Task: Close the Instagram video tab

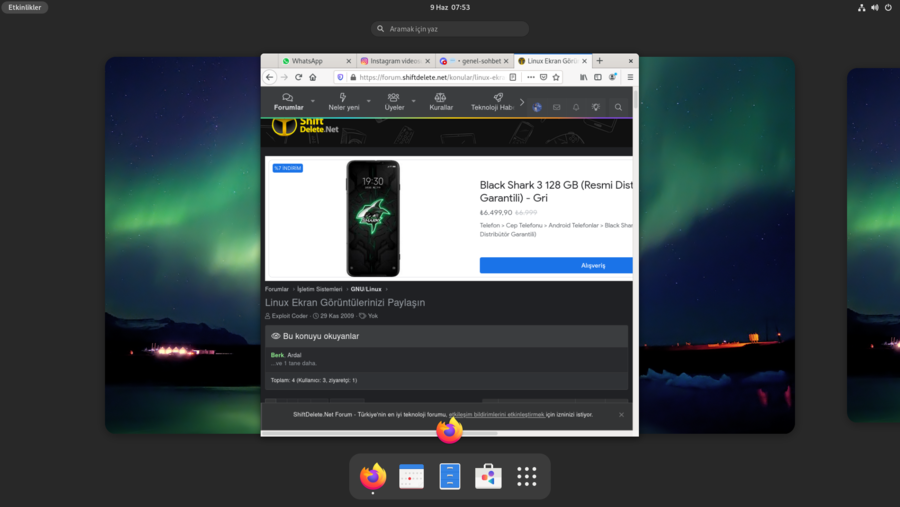Action: point(428,61)
